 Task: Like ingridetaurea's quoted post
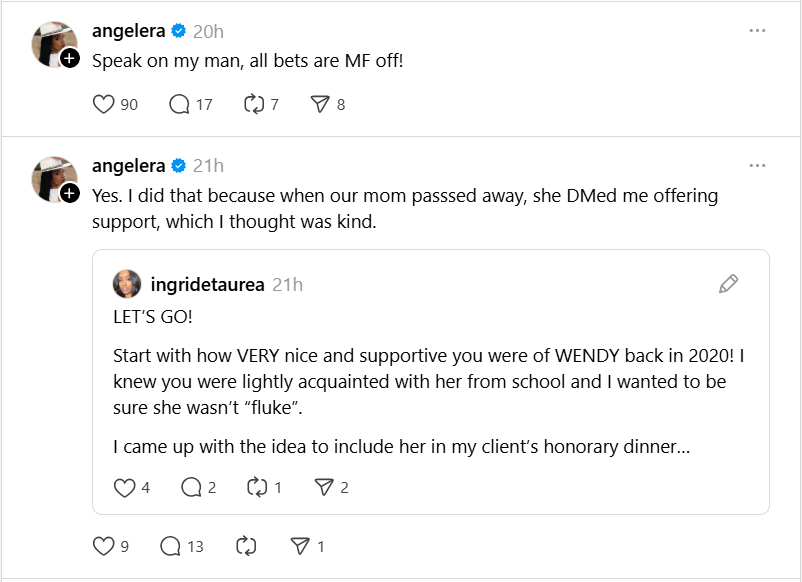124,487
